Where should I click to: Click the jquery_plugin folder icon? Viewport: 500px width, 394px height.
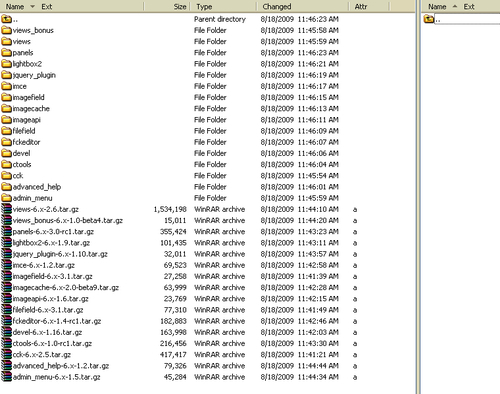[x=6, y=75]
